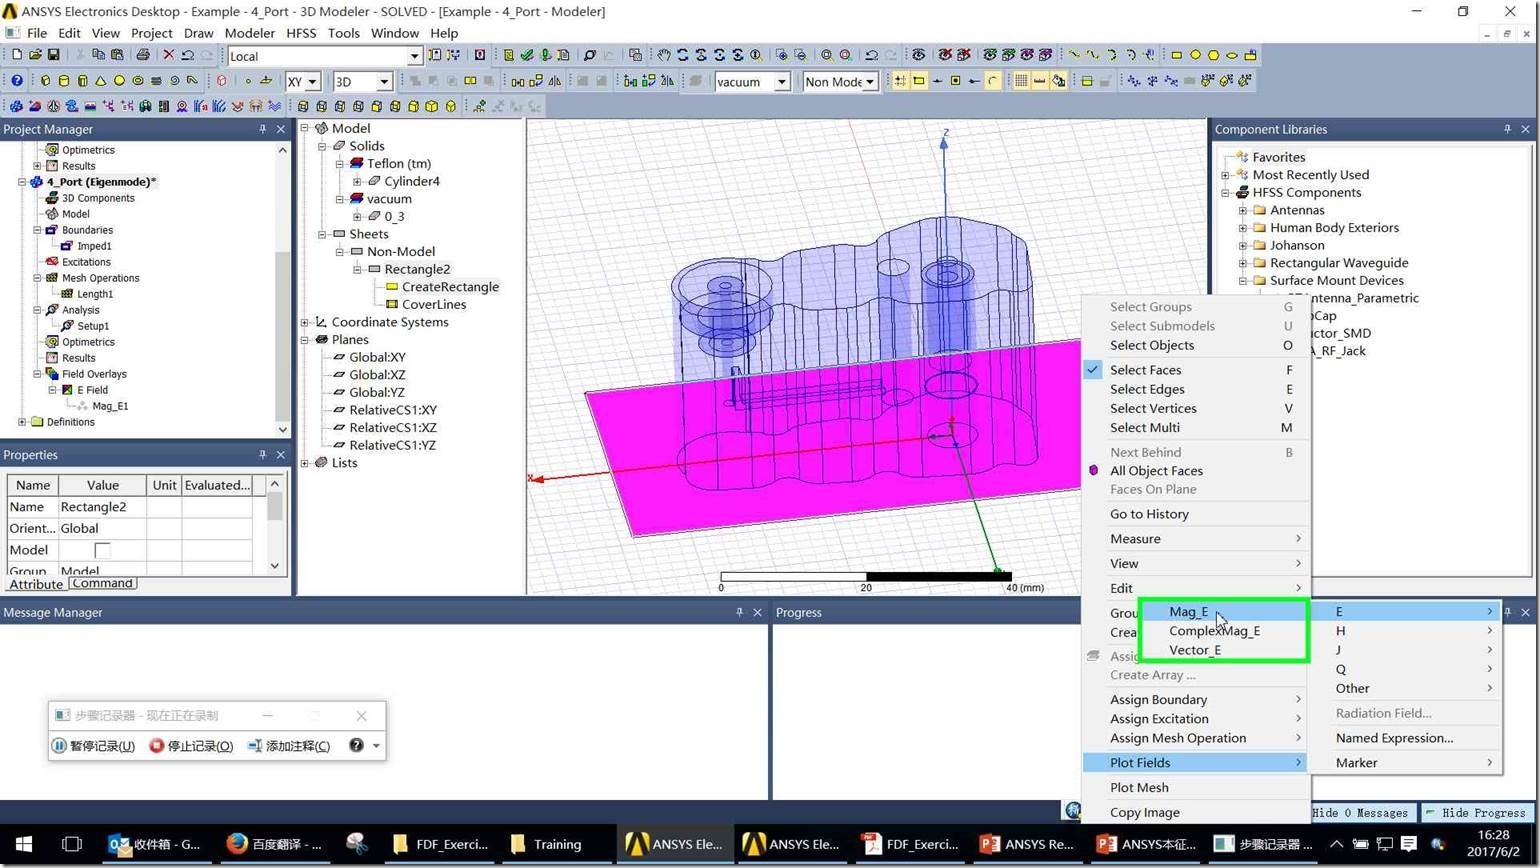Click the Validate green checkmark icon
1540x868 pixels.
pyautogui.click(x=527, y=55)
